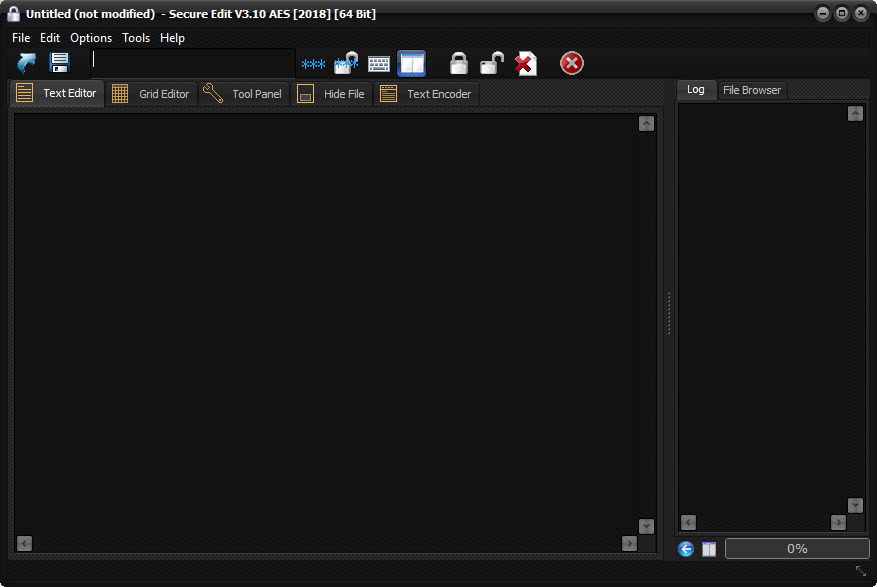
Task: Click the window resize grip corner
Action: click(861, 571)
